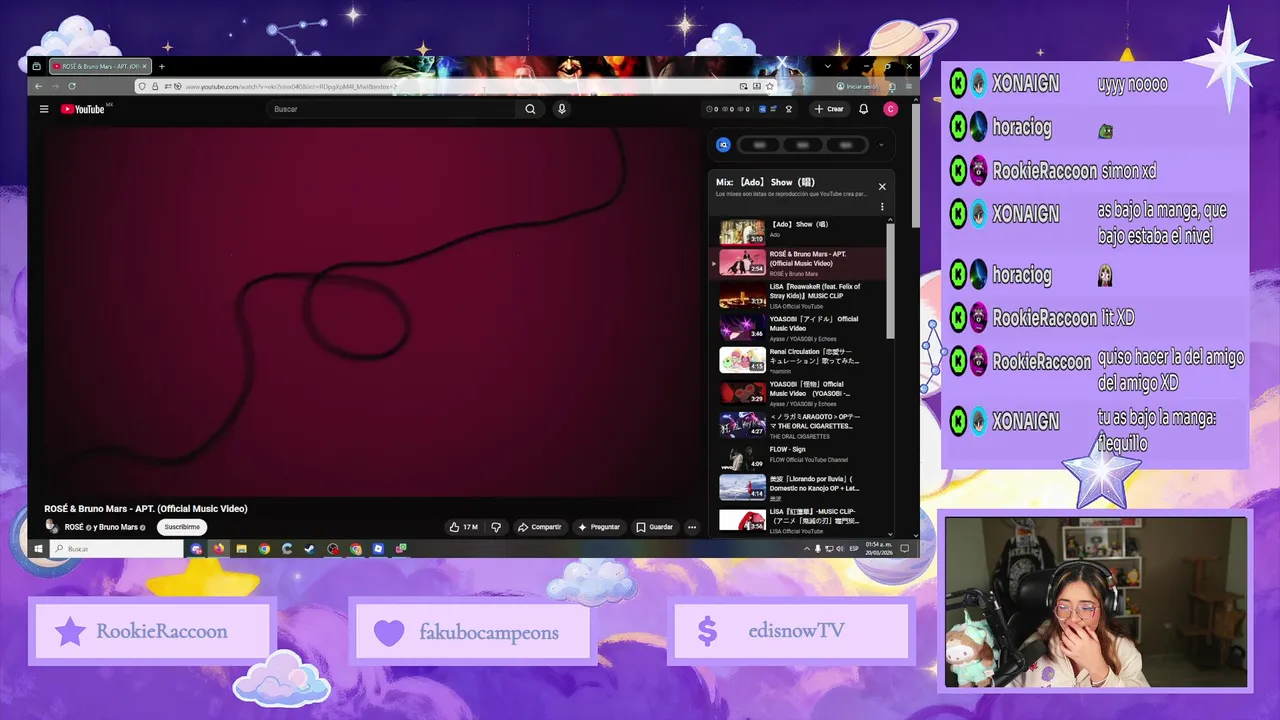Screen dimensions: 1280x720
Task: Open the YouTube hamburger guide menu
Action: point(44,109)
